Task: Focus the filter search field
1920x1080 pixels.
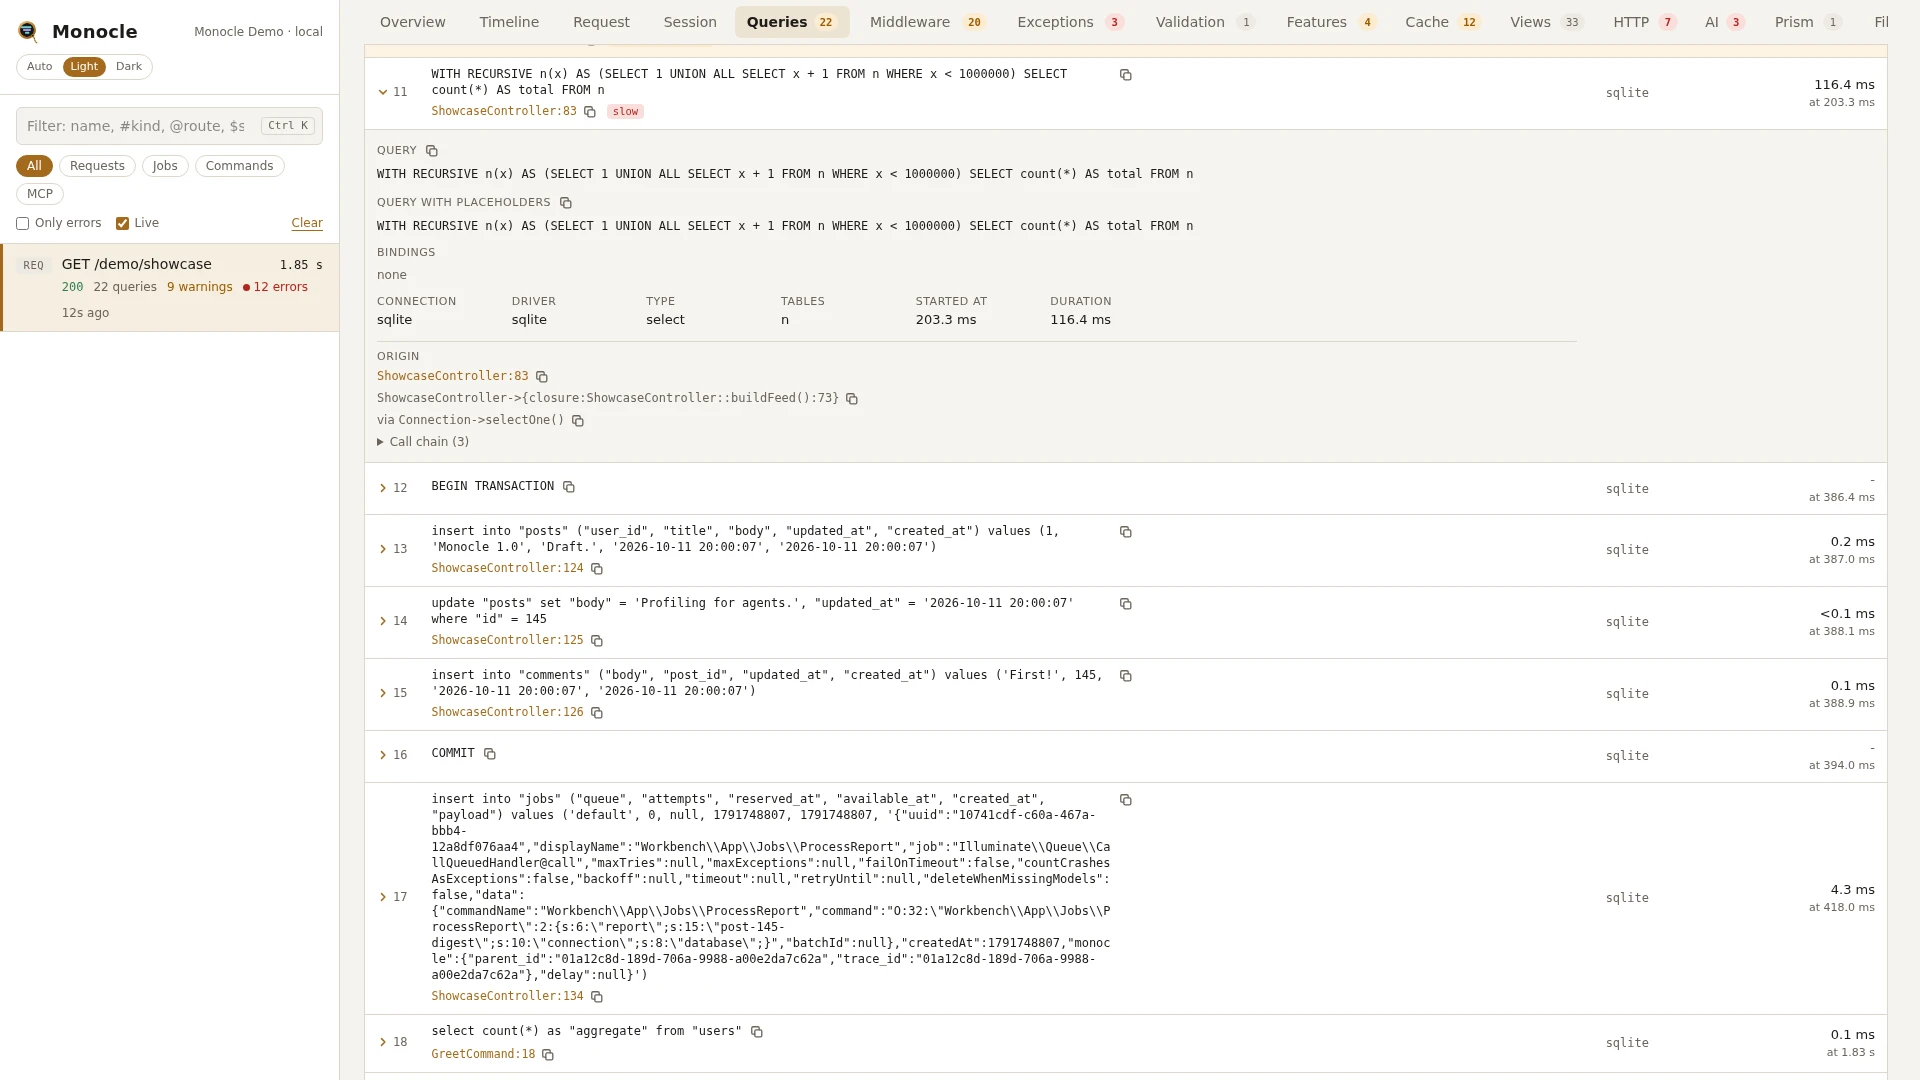Action: coord(169,126)
